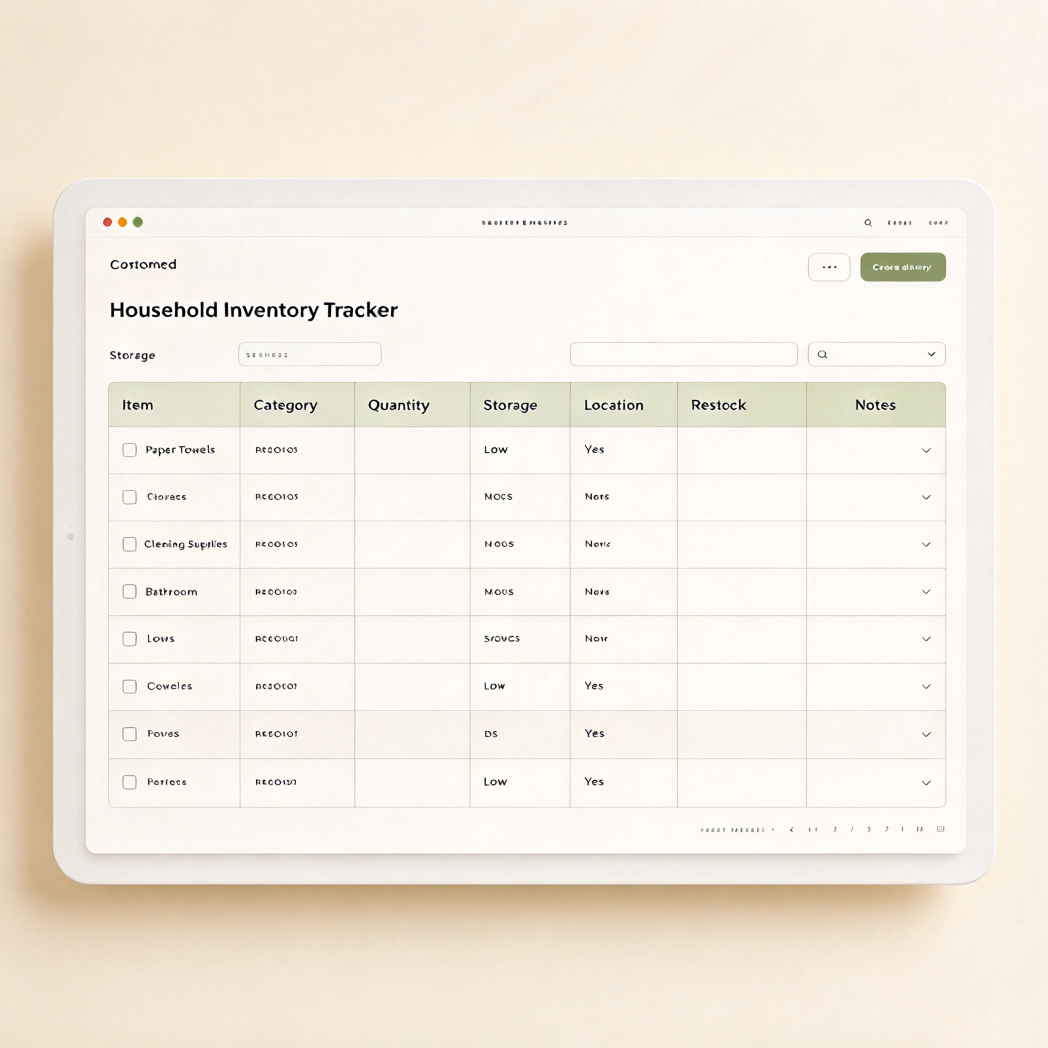Click the Paper Towels item name
This screenshot has width=1048, height=1048.
[180, 450]
